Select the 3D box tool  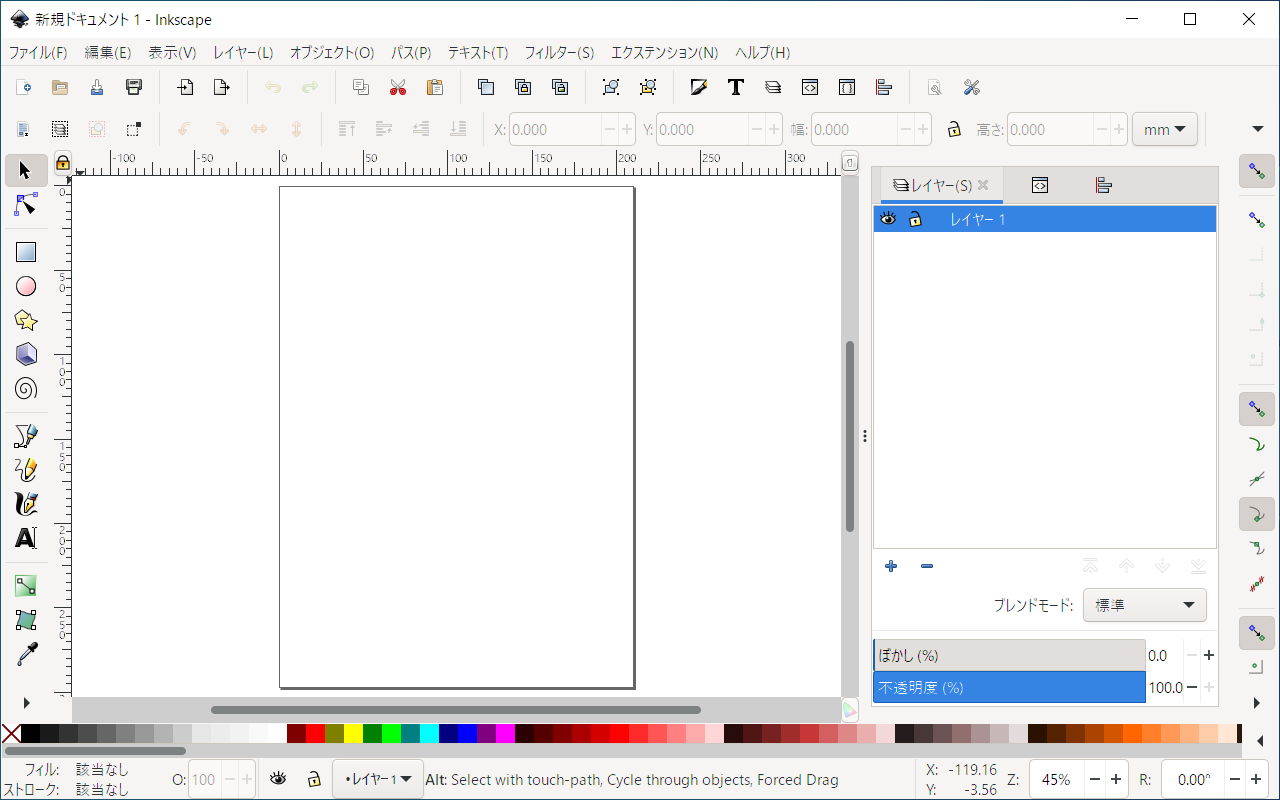point(26,355)
